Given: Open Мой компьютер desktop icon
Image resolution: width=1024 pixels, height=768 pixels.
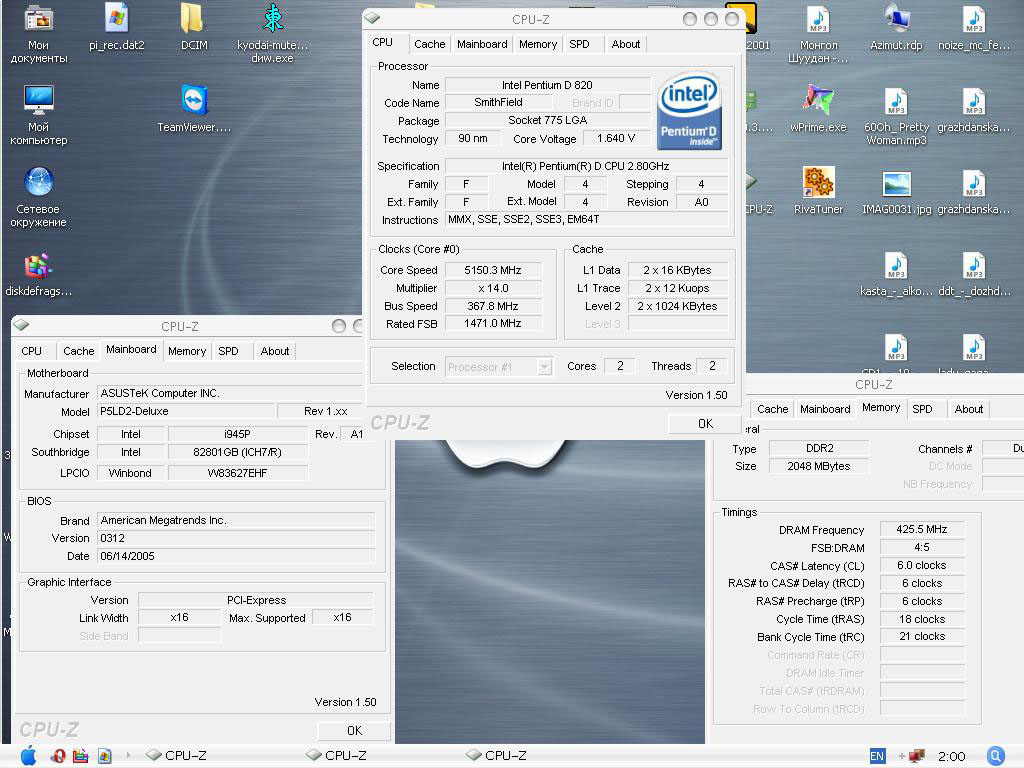Looking at the screenshot, I should (x=39, y=114).
